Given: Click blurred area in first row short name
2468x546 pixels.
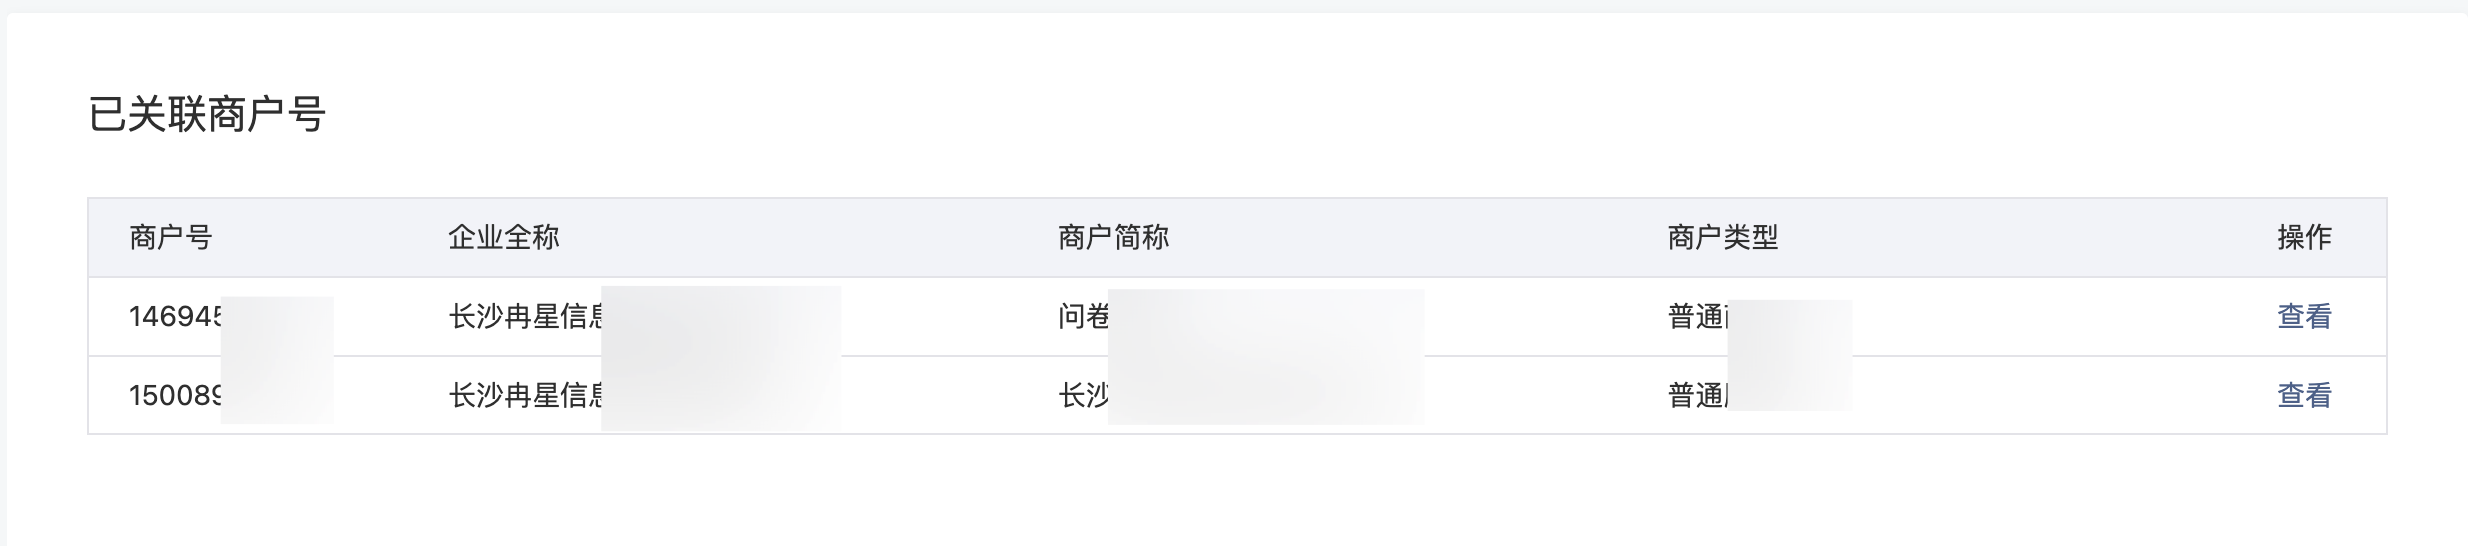Looking at the screenshot, I should point(1266,322).
